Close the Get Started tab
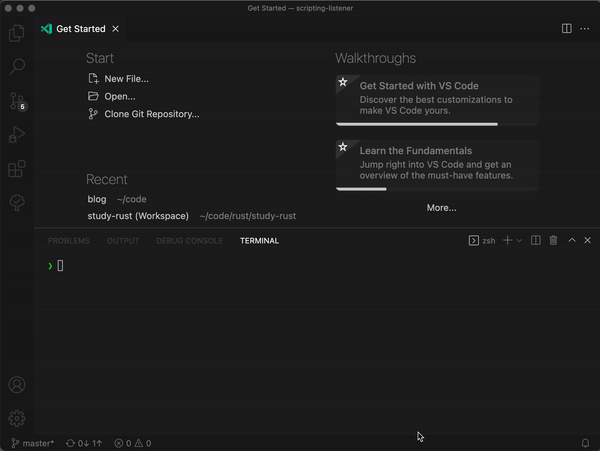This screenshot has width=600, height=451. [115, 29]
